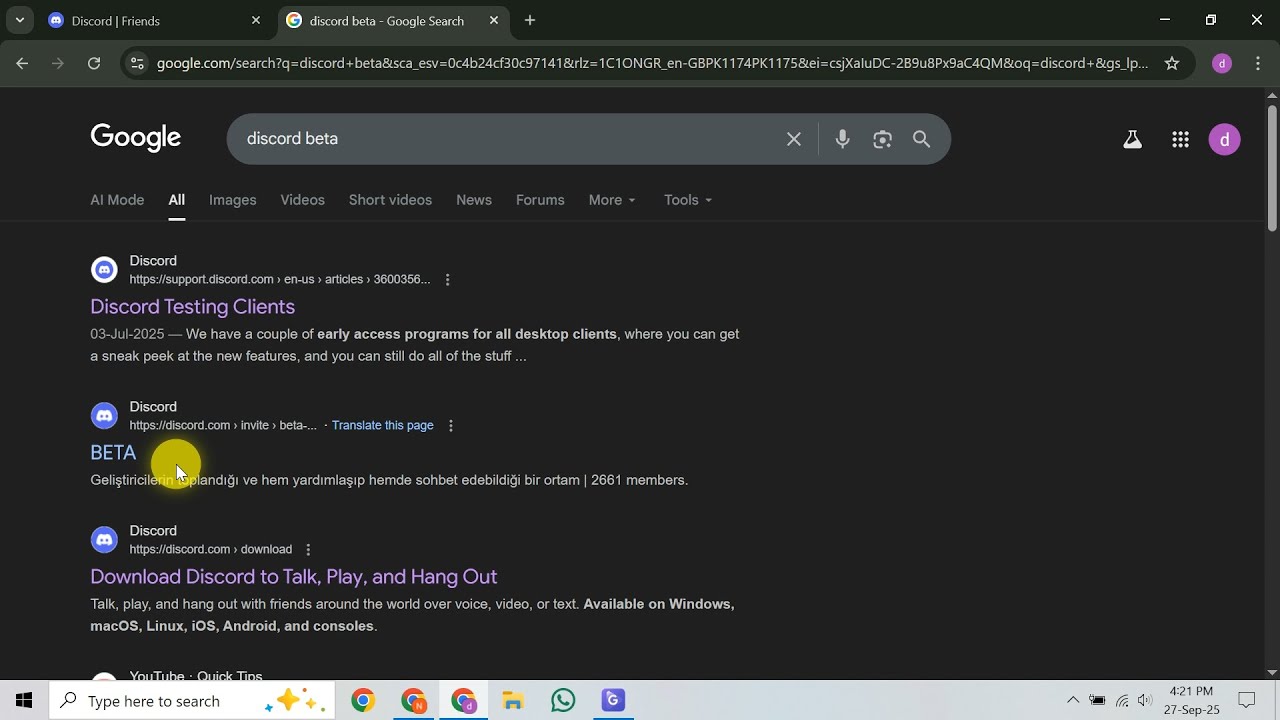This screenshot has height=720, width=1280.
Task: Select the AI Mode tab
Action: pos(117,200)
